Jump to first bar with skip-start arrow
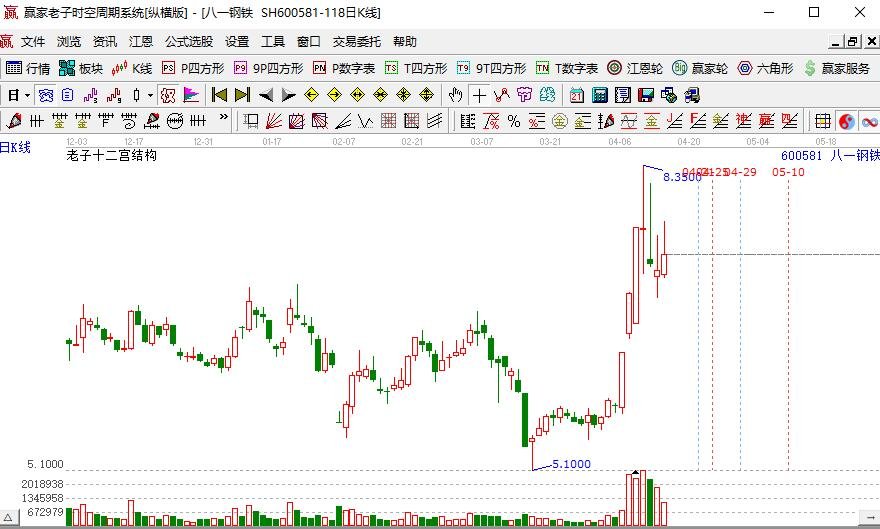880x529 pixels. [219, 95]
